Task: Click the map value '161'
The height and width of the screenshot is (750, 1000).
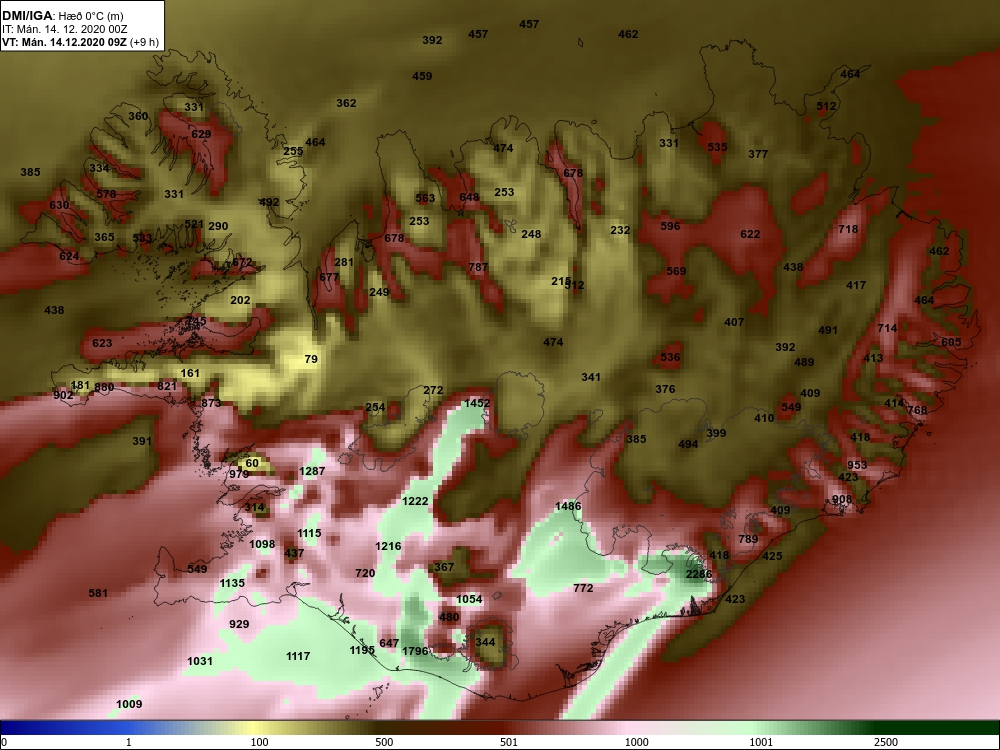Action: pos(190,373)
